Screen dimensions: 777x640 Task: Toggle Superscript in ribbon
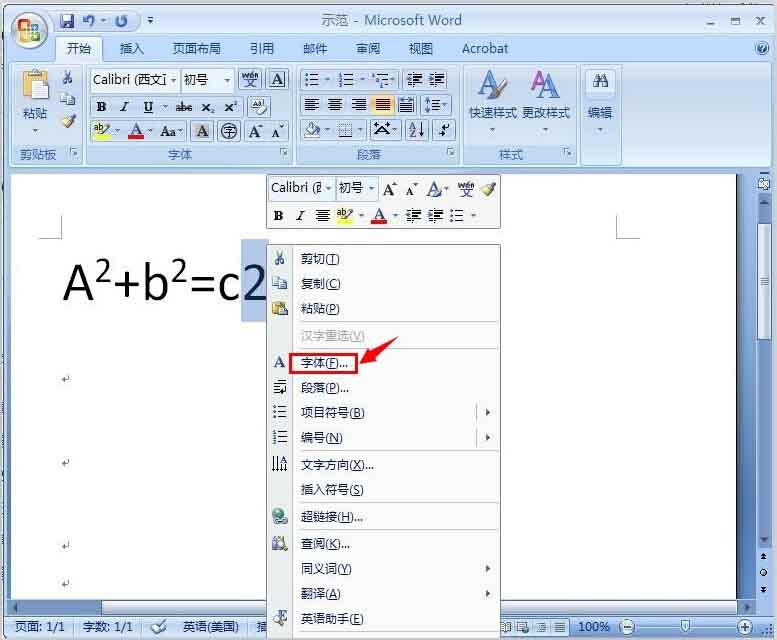tap(230, 107)
